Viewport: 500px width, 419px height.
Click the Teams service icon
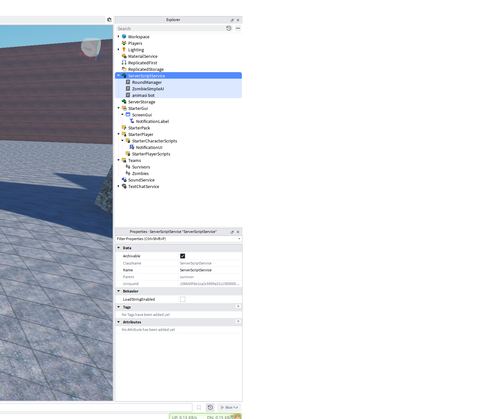(x=124, y=160)
